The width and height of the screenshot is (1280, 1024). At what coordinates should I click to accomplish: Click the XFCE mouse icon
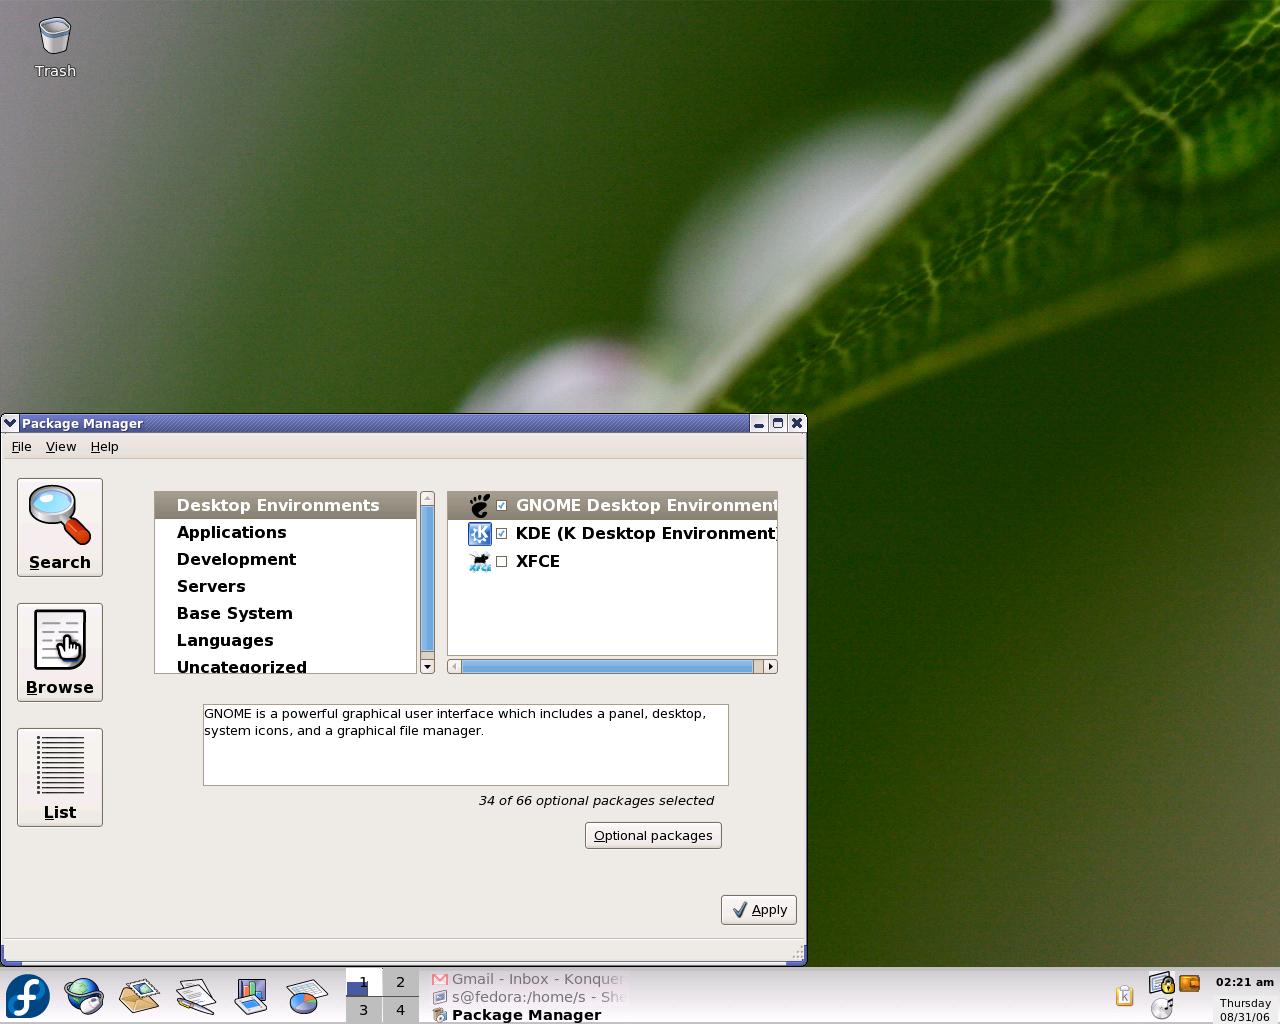pos(480,561)
